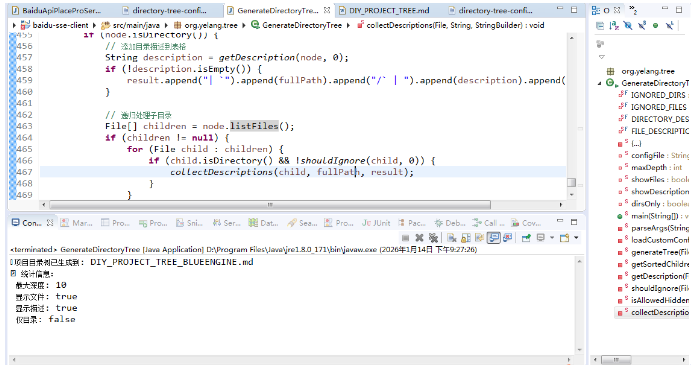Click the Terminate icon in Console toolbar
The height and width of the screenshot is (376, 697).
[405, 238]
